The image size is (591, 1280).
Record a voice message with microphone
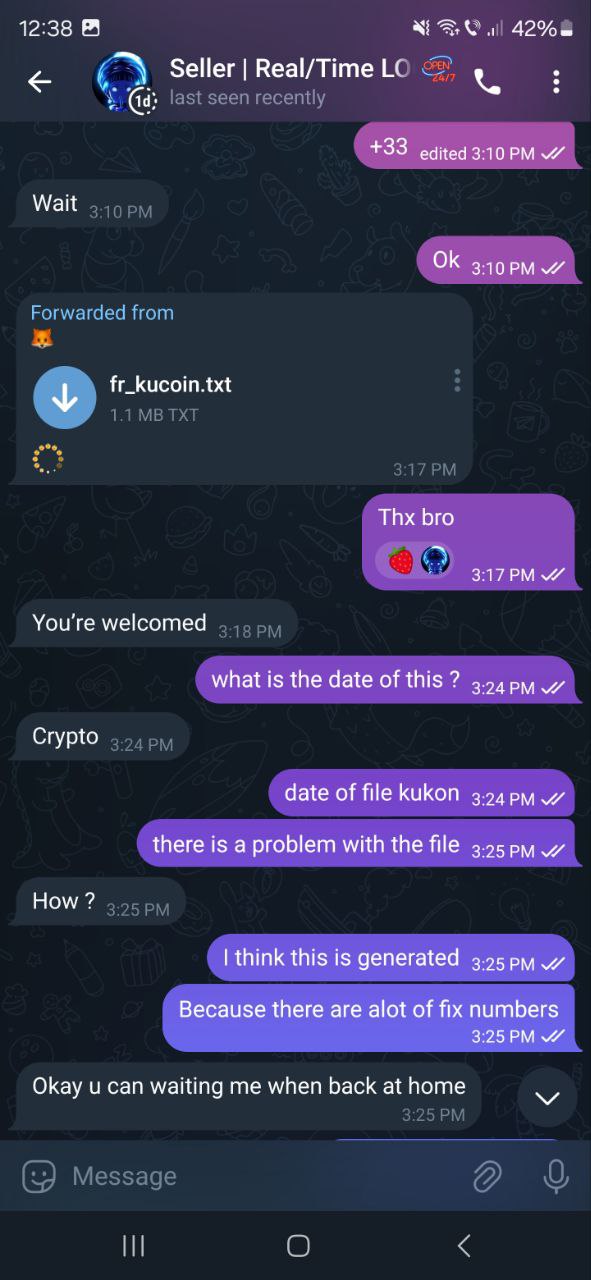(555, 1176)
